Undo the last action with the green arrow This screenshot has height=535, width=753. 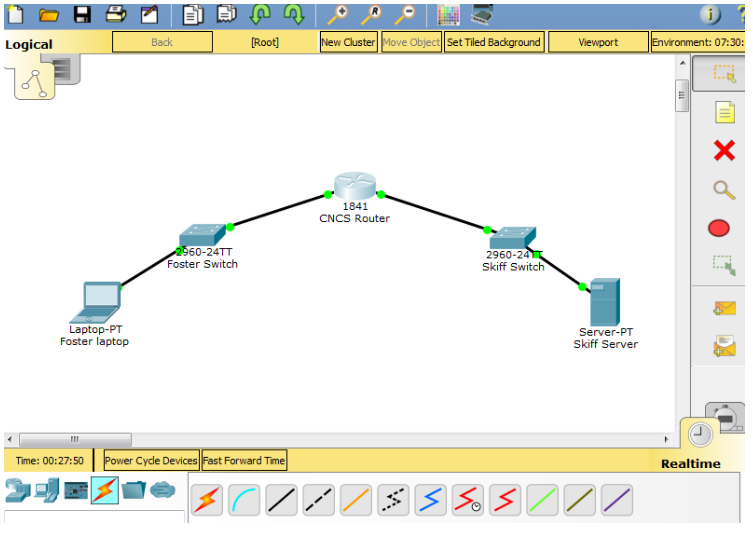pyautogui.click(x=260, y=14)
